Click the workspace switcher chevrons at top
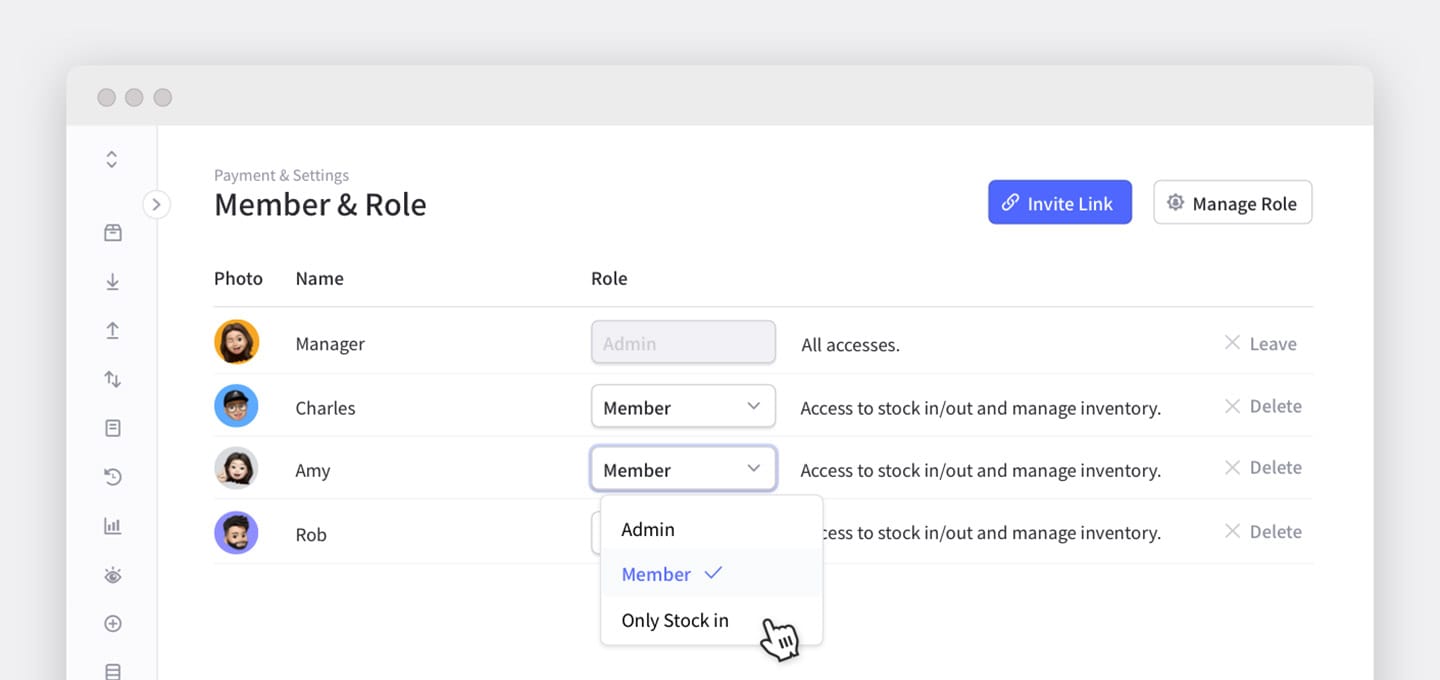This screenshot has height=680, width=1440. pyautogui.click(x=110, y=158)
